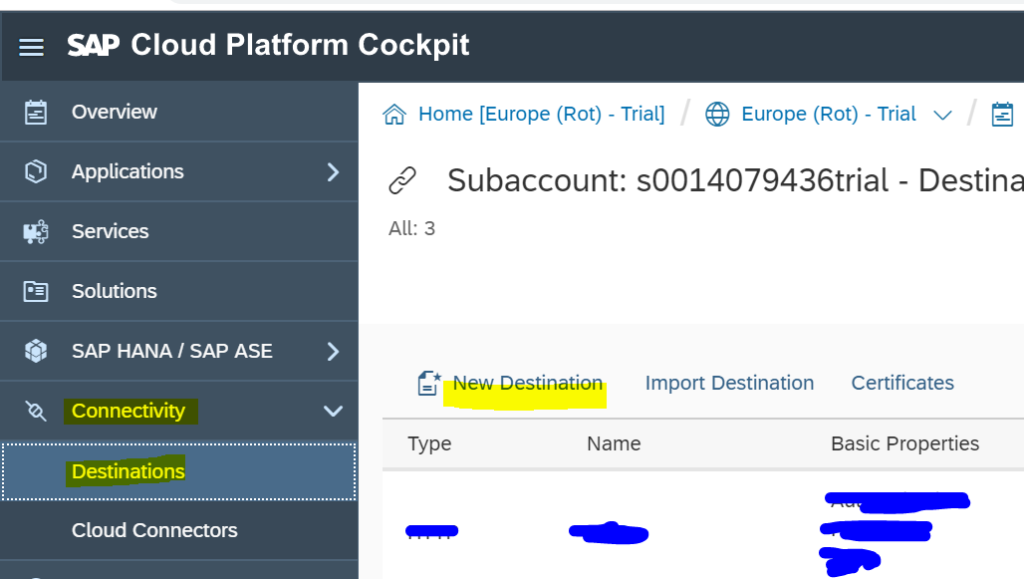Click the subaccount icon at breadcrumb end
Screen dimensions: 1024x579
pyautogui.click(x=1002, y=114)
